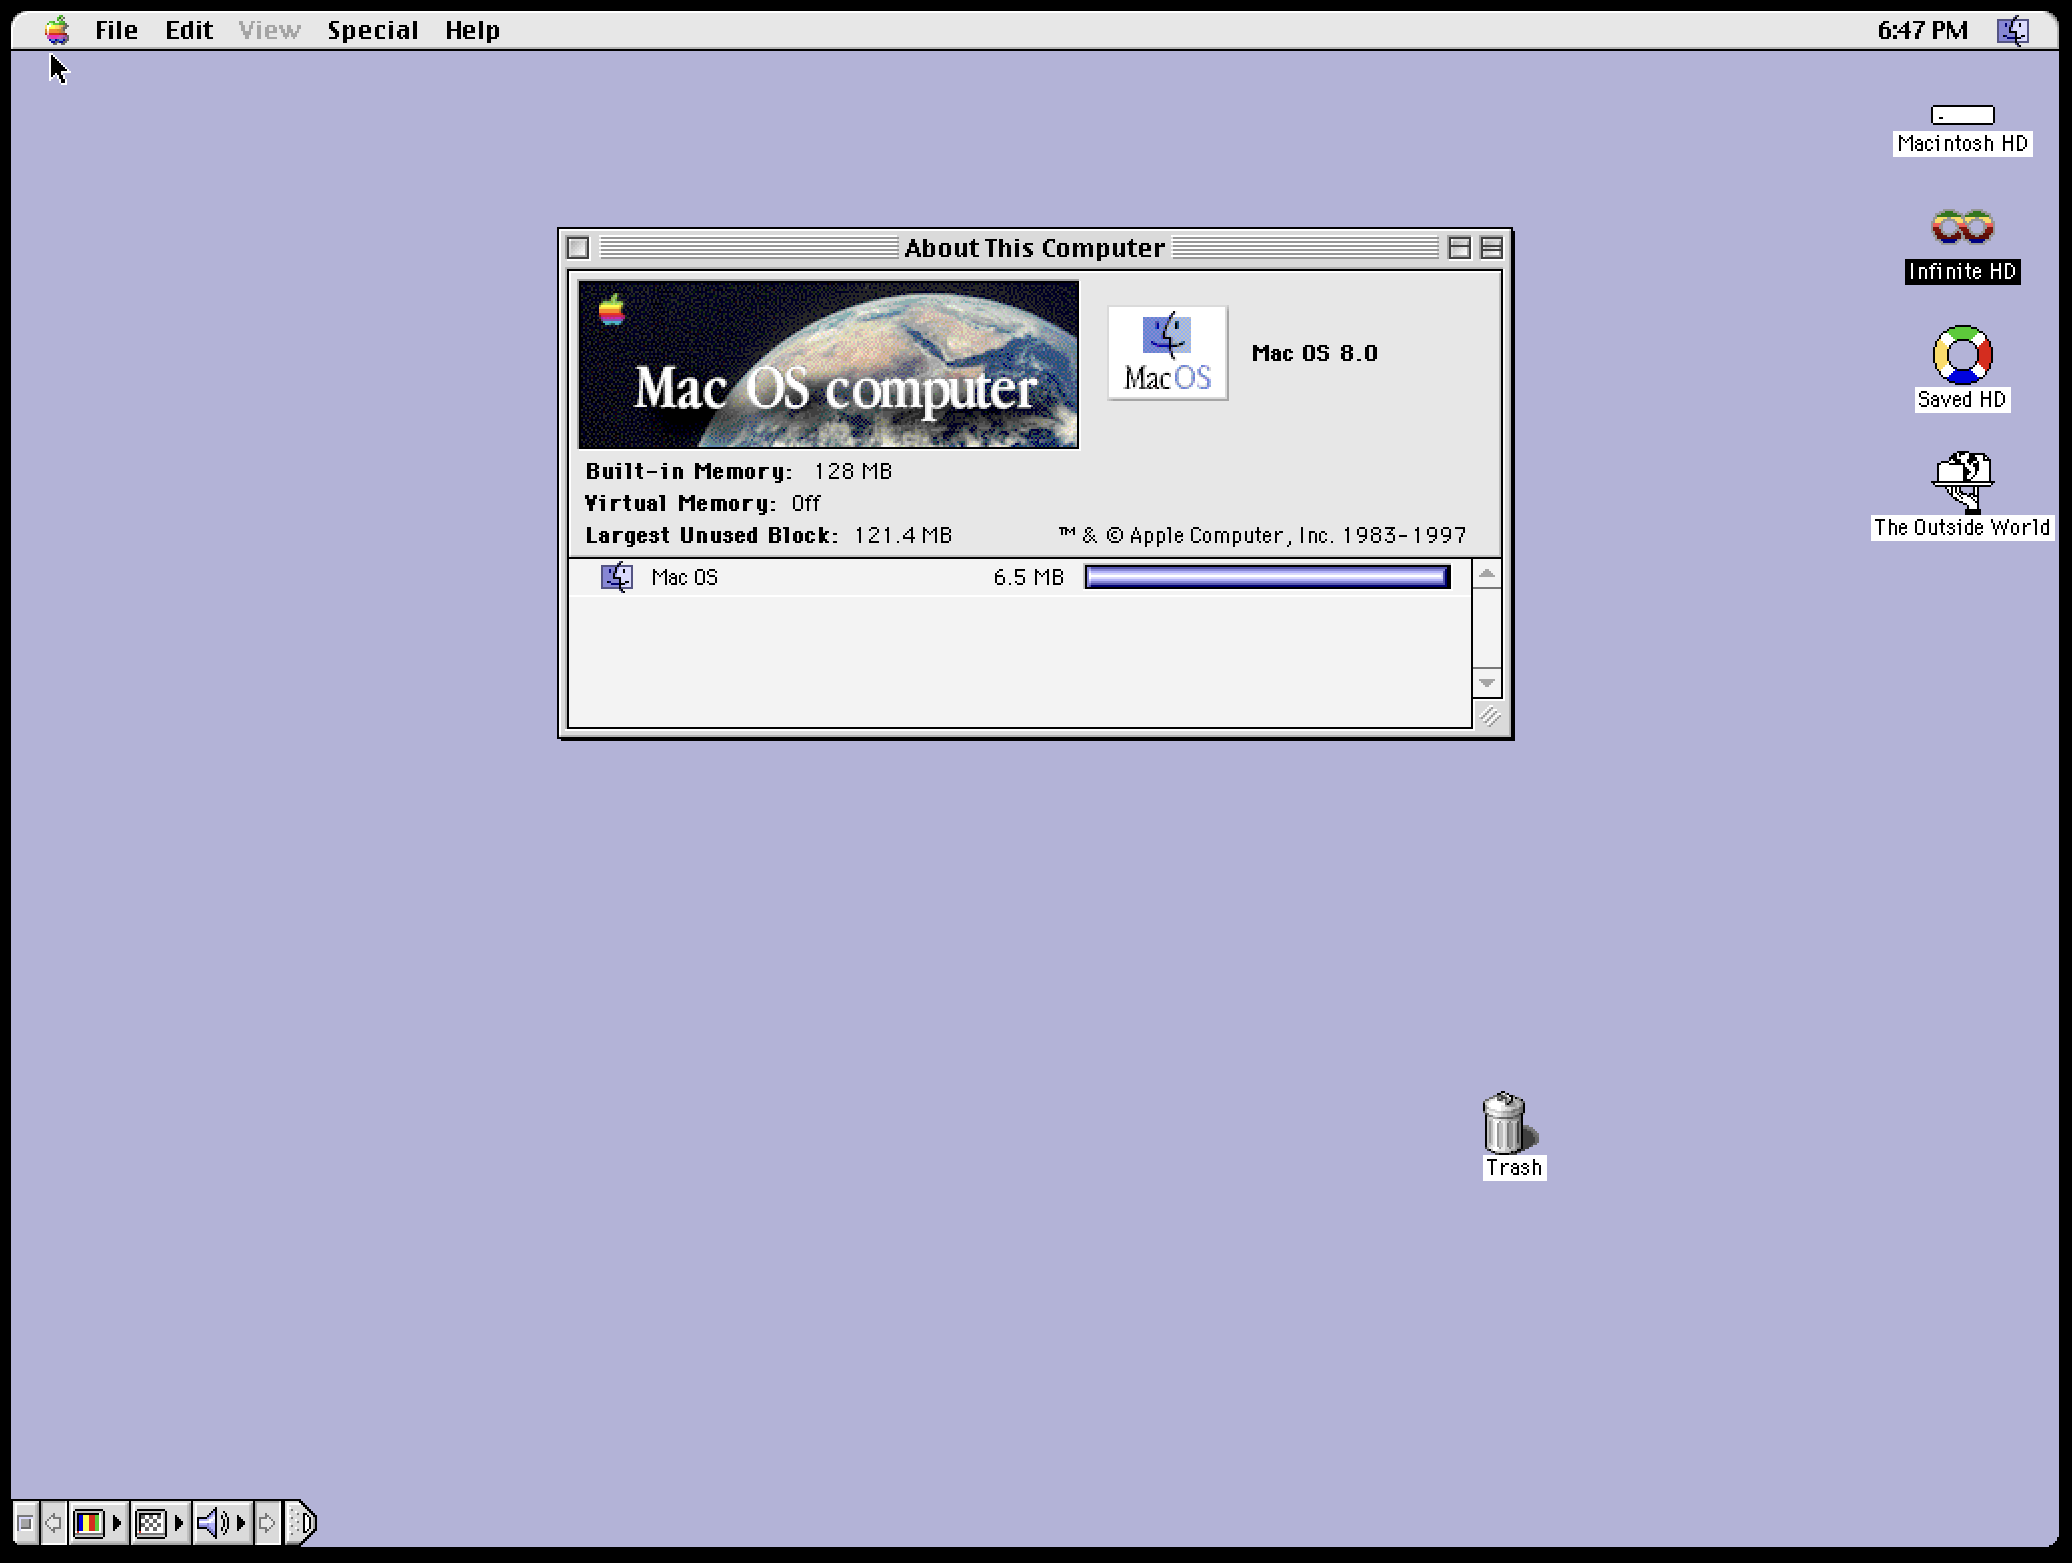2072x1563 pixels.
Task: Click the Mac OS computer Earth banner
Action: (x=829, y=365)
